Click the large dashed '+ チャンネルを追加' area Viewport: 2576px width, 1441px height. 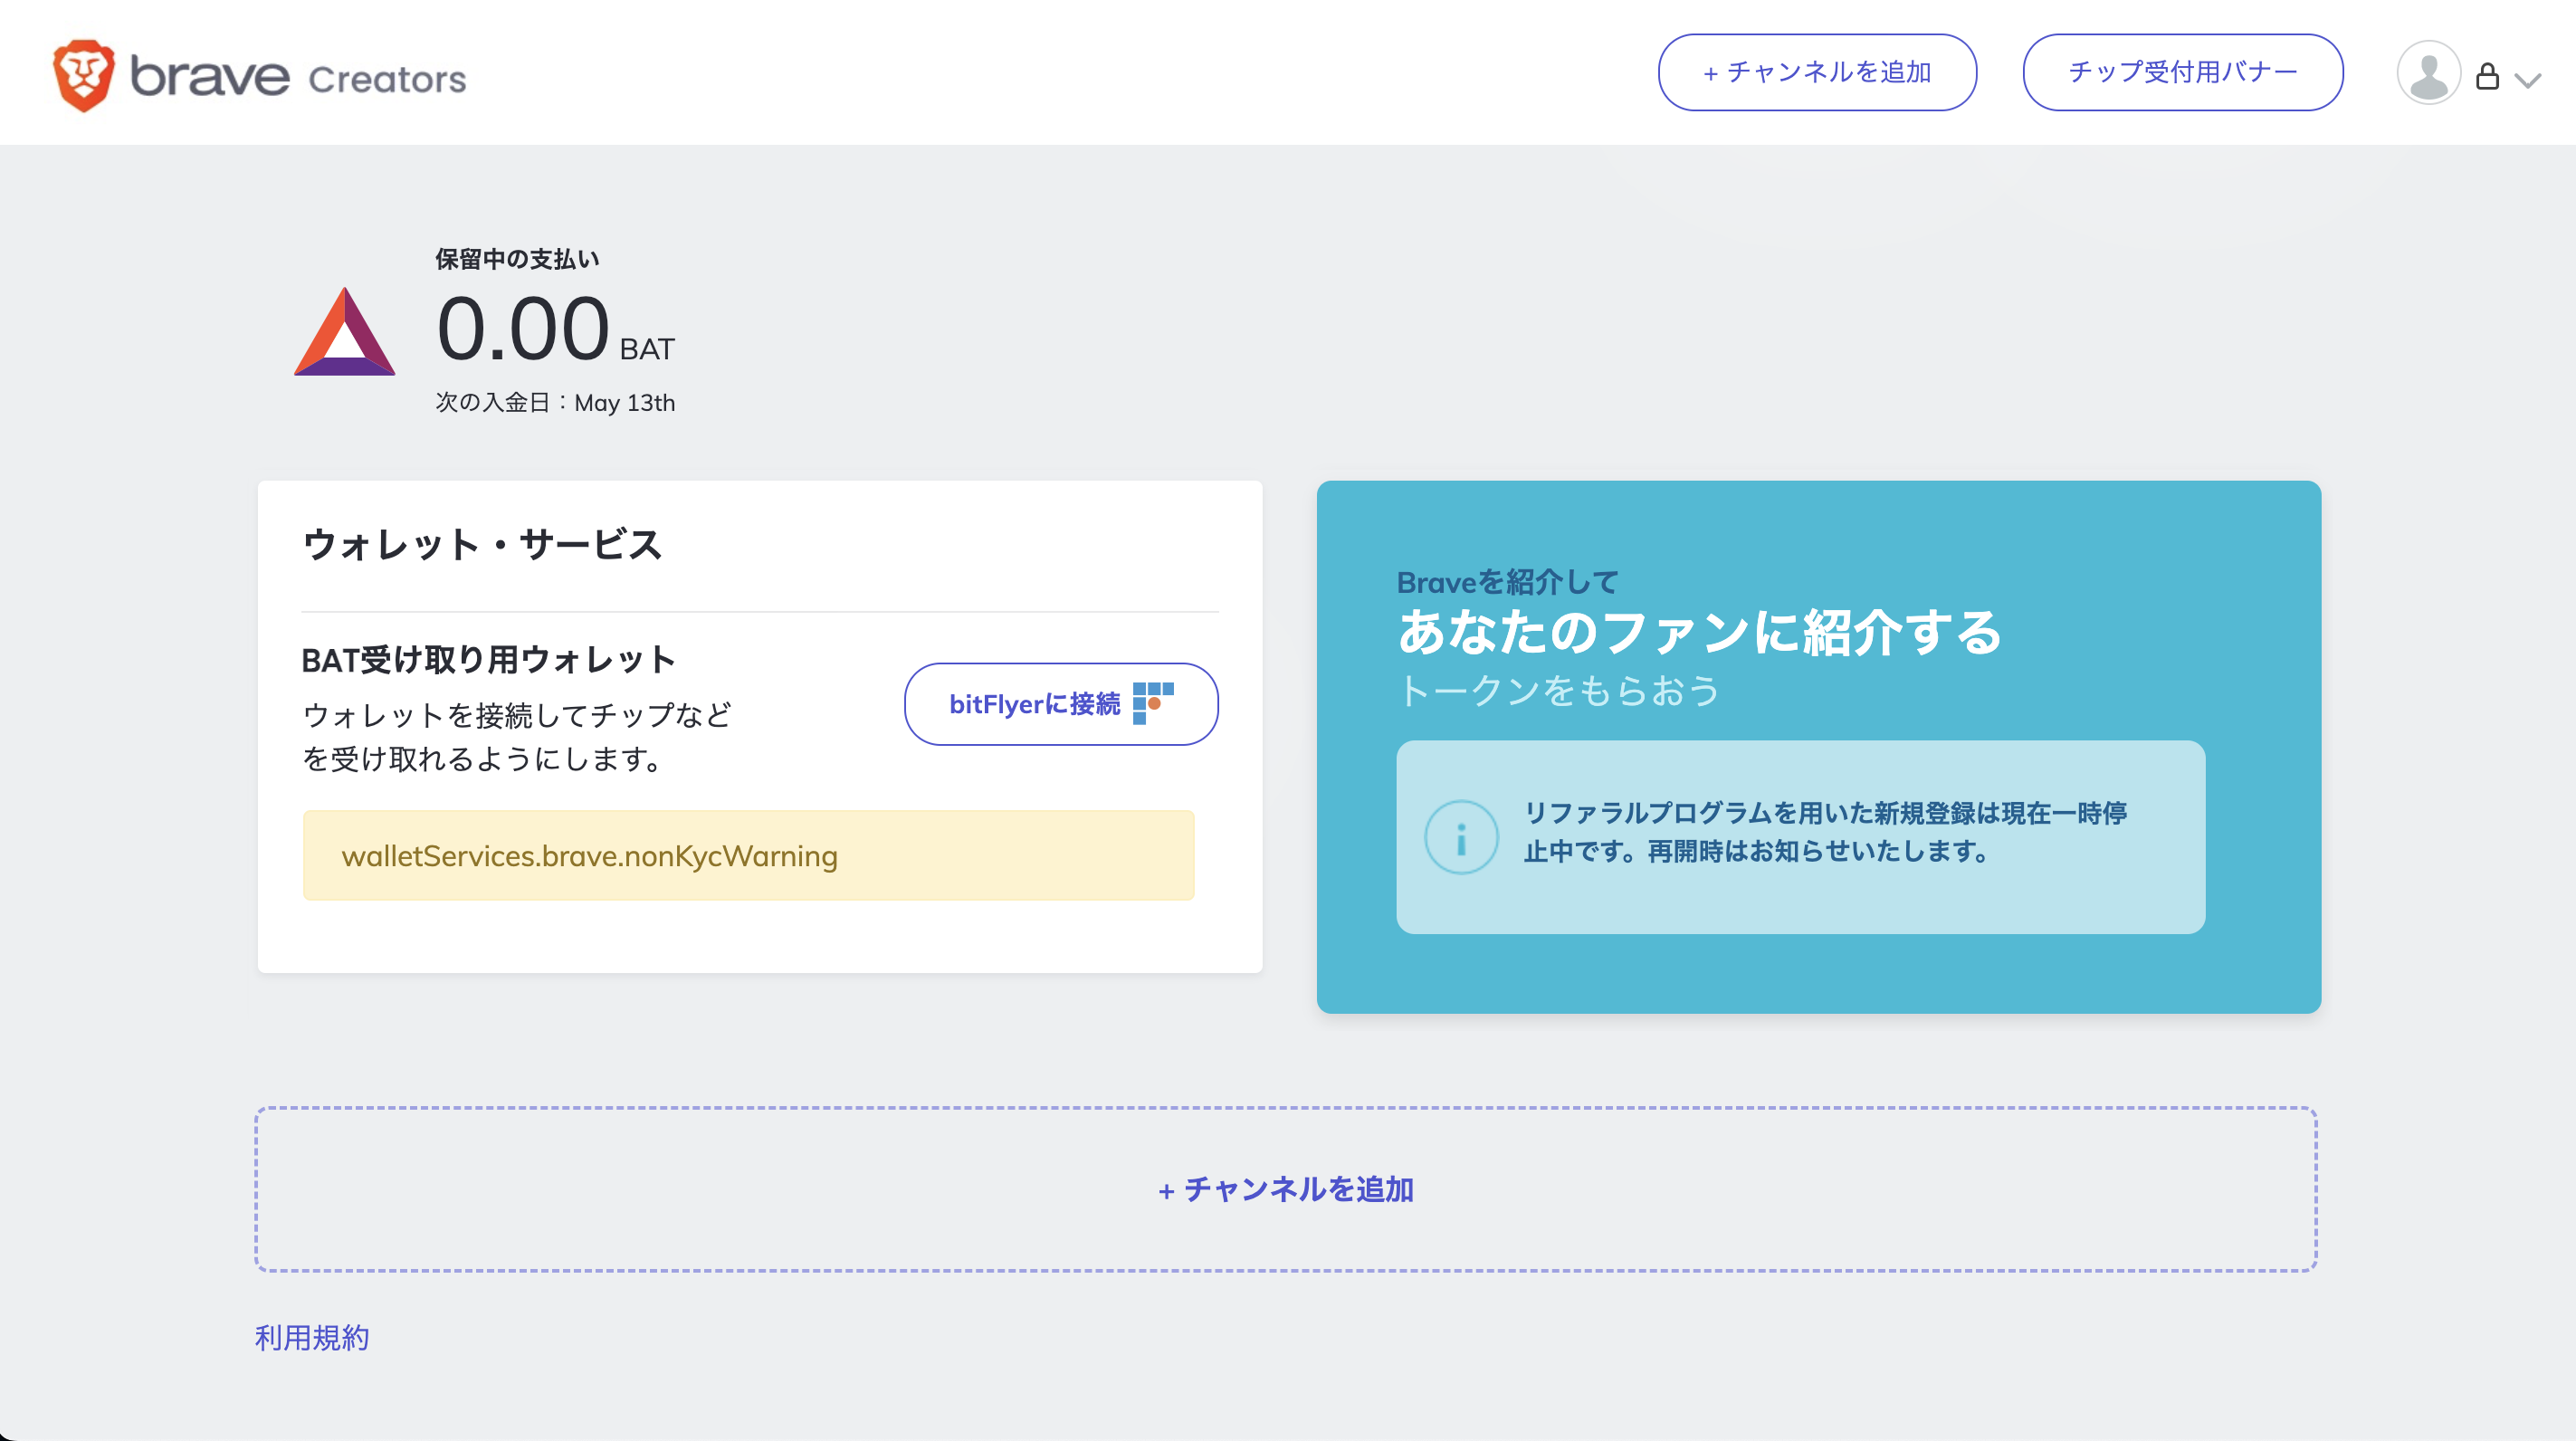1286,1189
